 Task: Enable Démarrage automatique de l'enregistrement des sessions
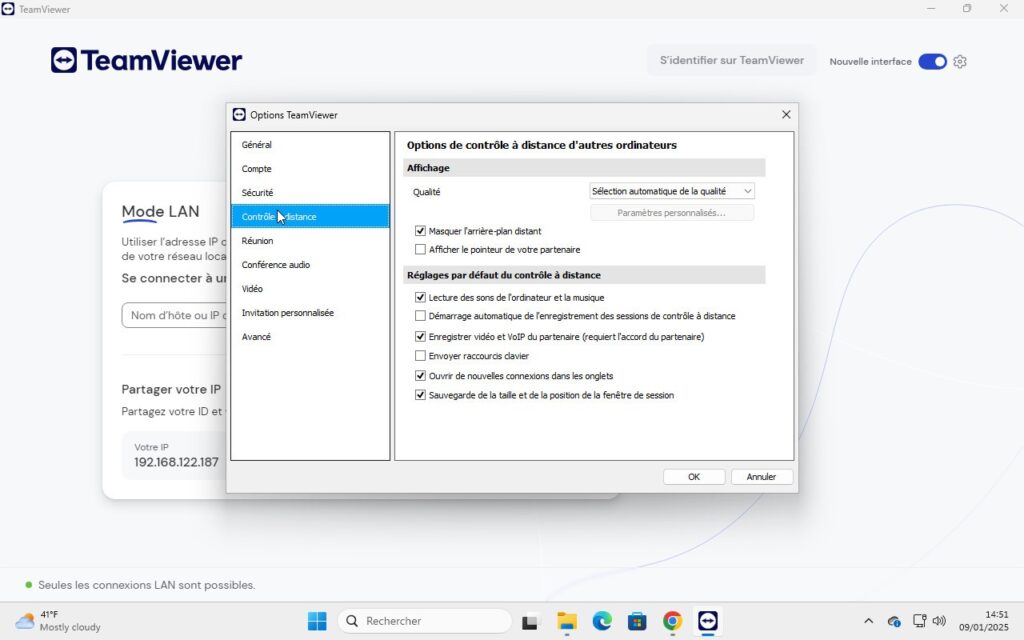pyautogui.click(x=420, y=315)
